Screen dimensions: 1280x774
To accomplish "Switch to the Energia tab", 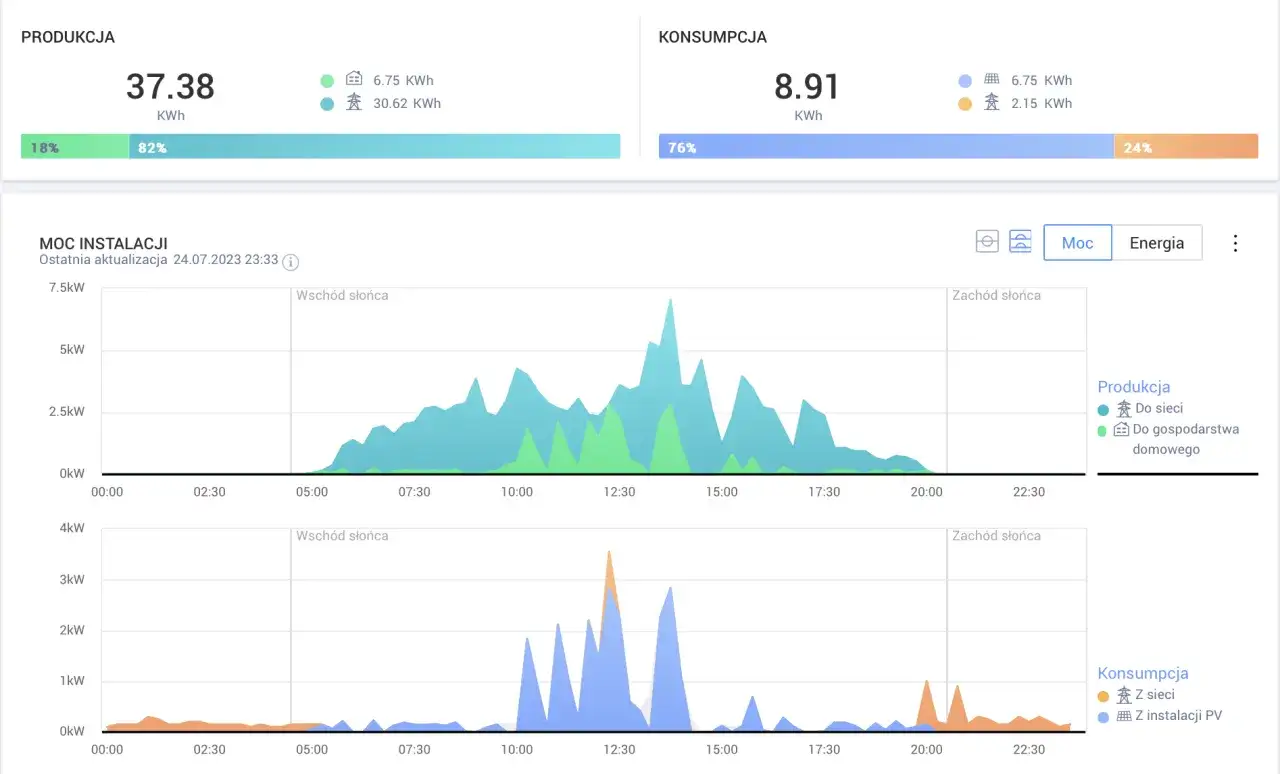I will tap(1156, 243).
